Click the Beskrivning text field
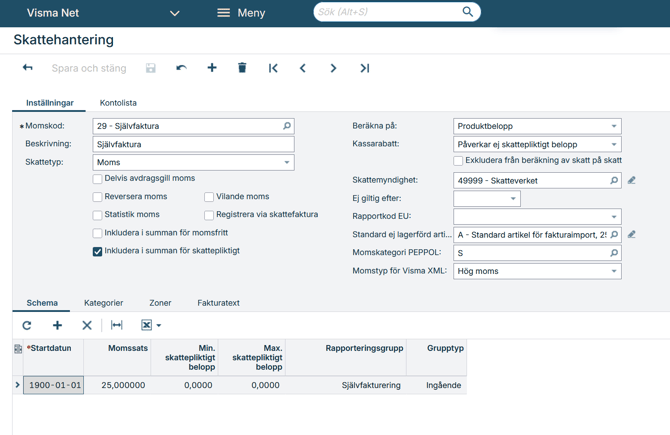This screenshot has height=435, width=670. [x=193, y=144]
